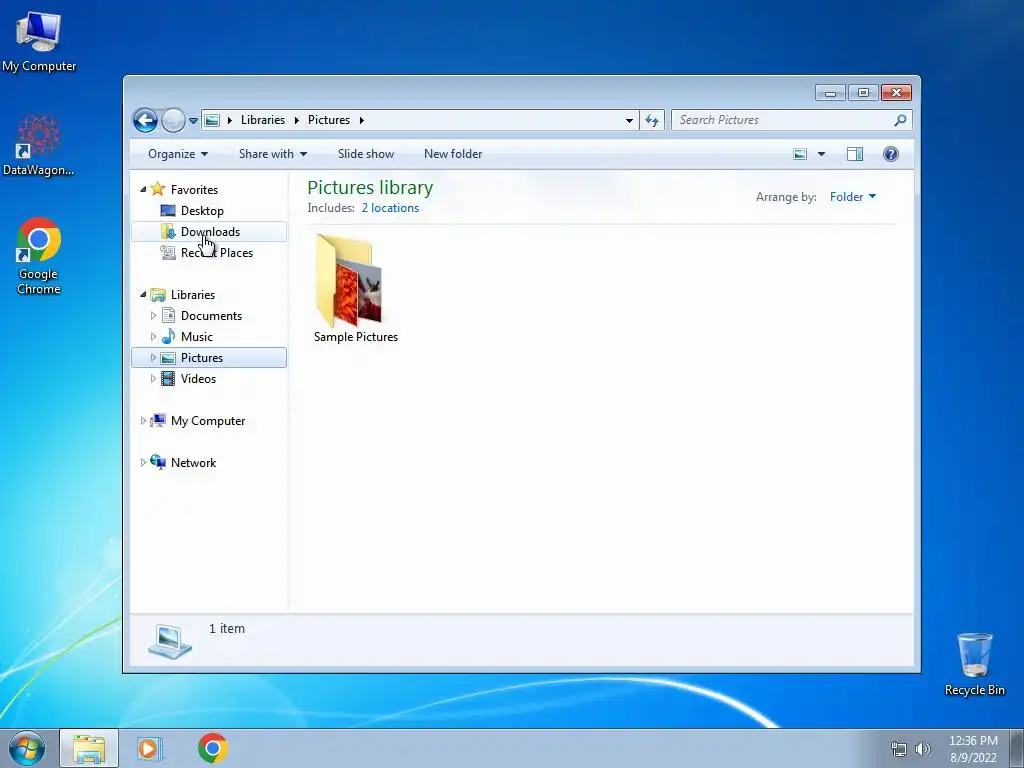Viewport: 1024px width, 768px height.
Task: Open the 2 locations link
Action: tap(390, 208)
